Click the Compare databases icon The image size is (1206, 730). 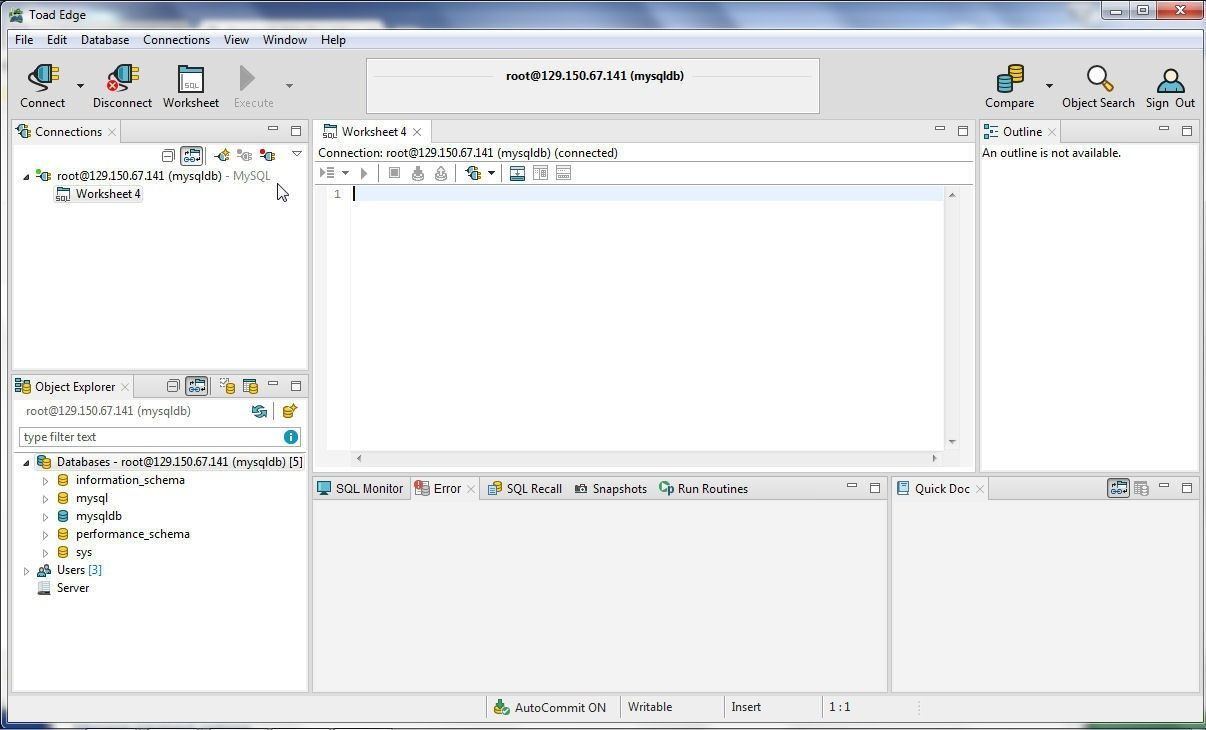click(1010, 79)
